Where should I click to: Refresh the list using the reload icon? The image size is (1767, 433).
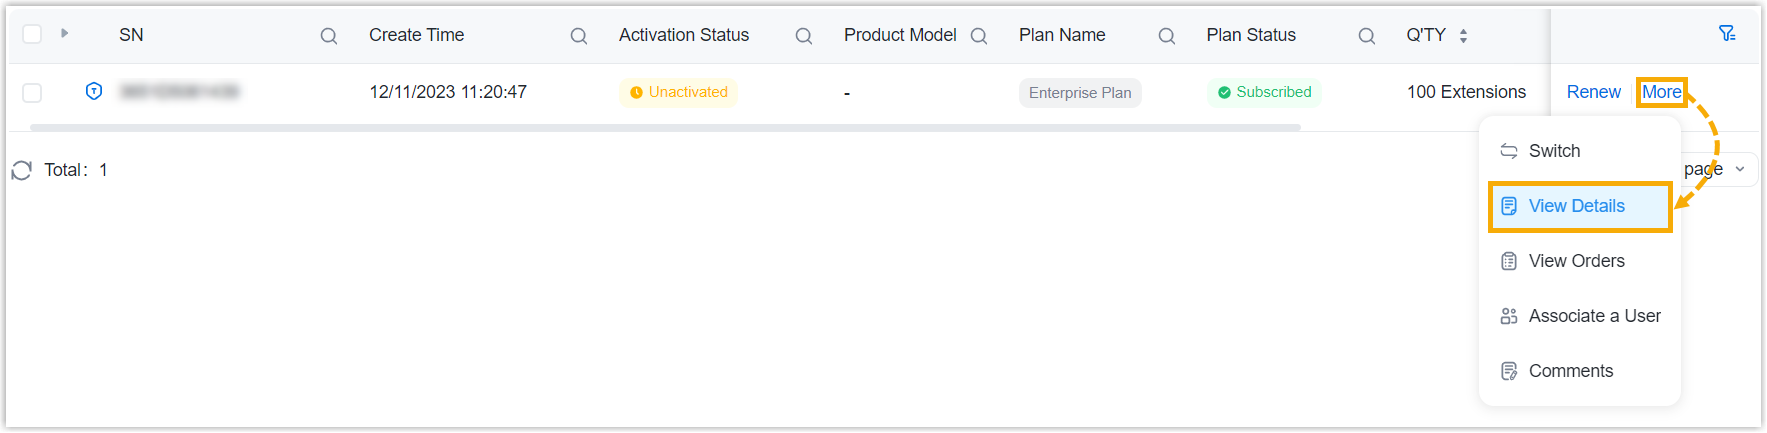click(22, 170)
